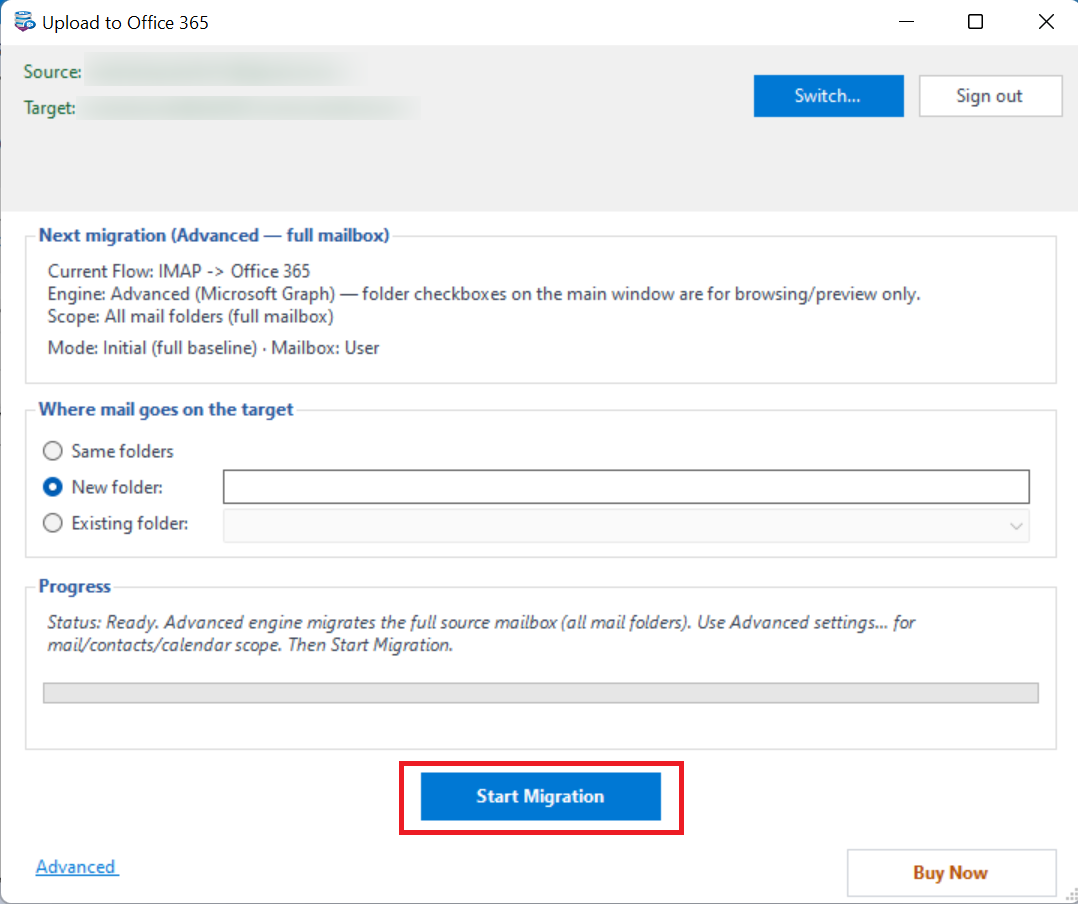Click the Buy Now button
1078x904 pixels.
(x=951, y=872)
